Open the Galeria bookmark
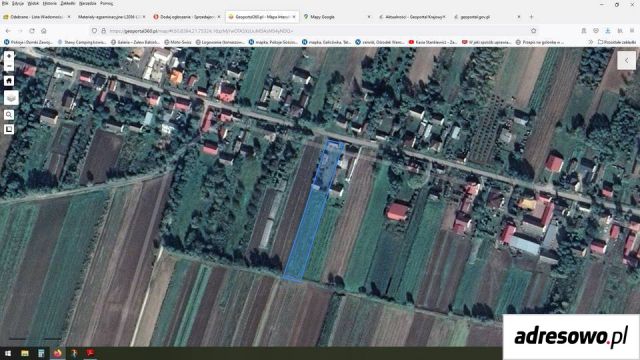The height and width of the screenshot is (360, 640). point(136,42)
